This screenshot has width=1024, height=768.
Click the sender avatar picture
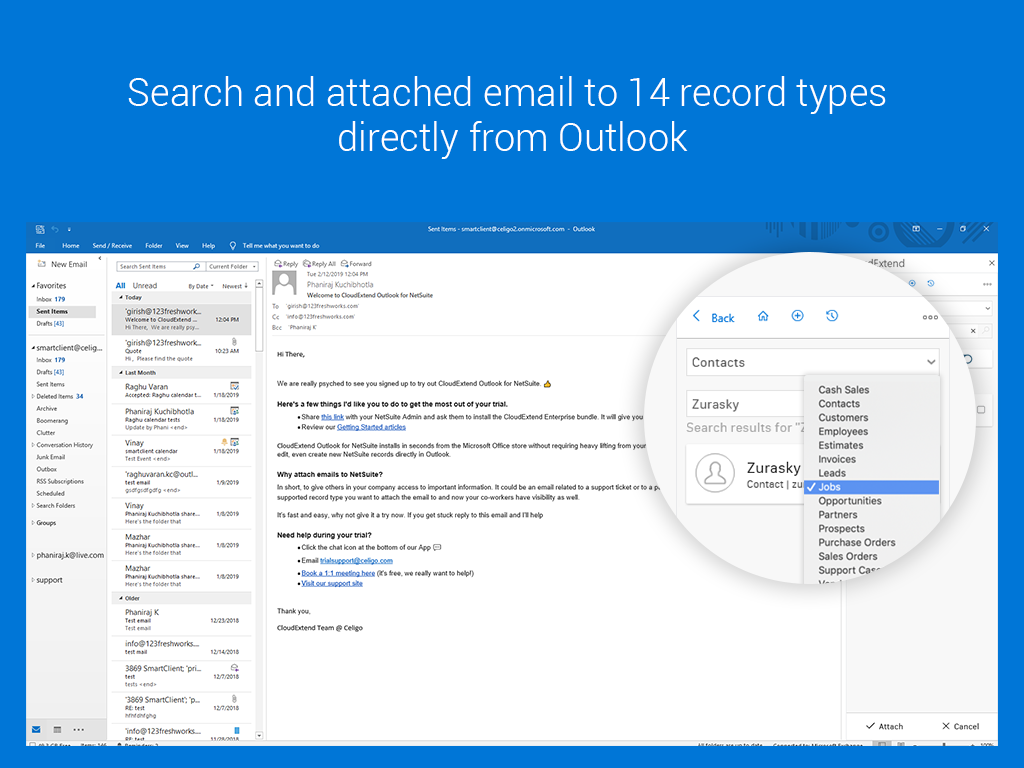pyautogui.click(x=284, y=283)
